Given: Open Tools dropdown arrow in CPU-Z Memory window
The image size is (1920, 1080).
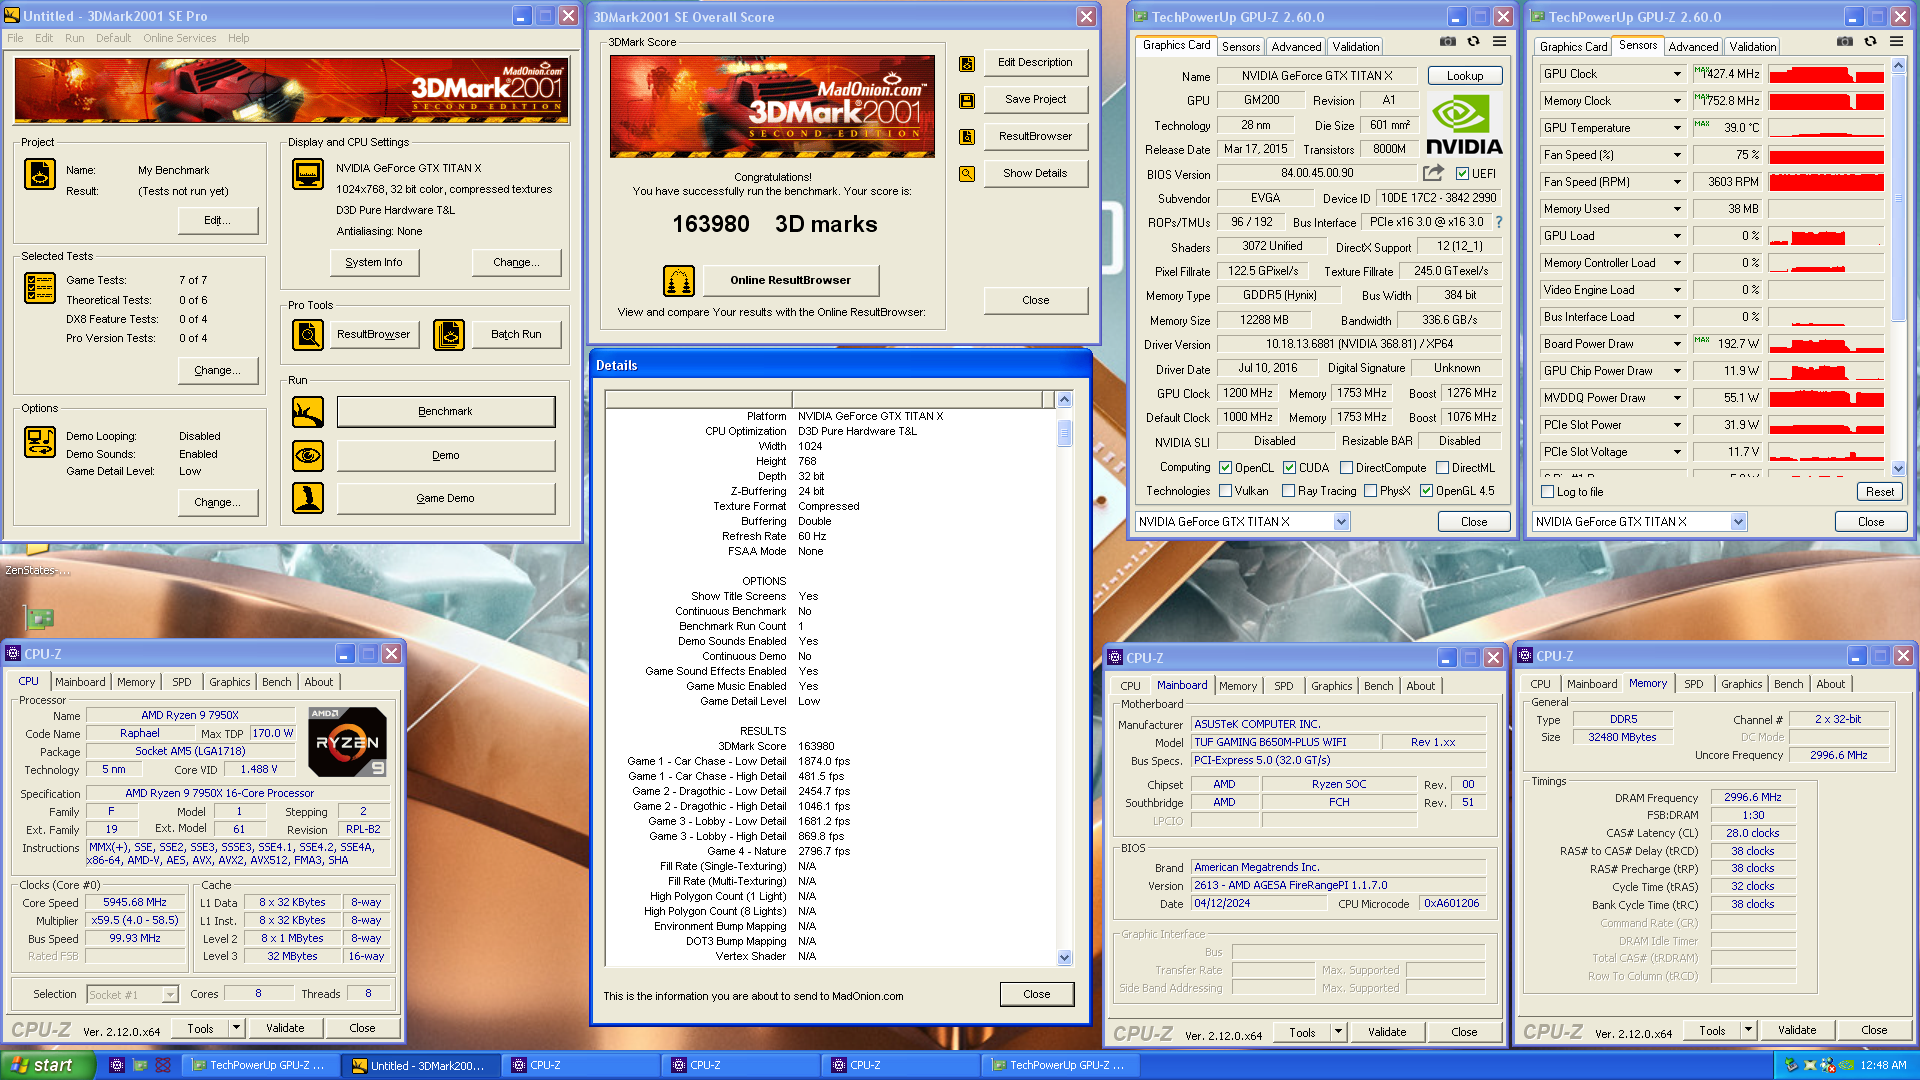Looking at the screenshot, I should point(1748,1030).
